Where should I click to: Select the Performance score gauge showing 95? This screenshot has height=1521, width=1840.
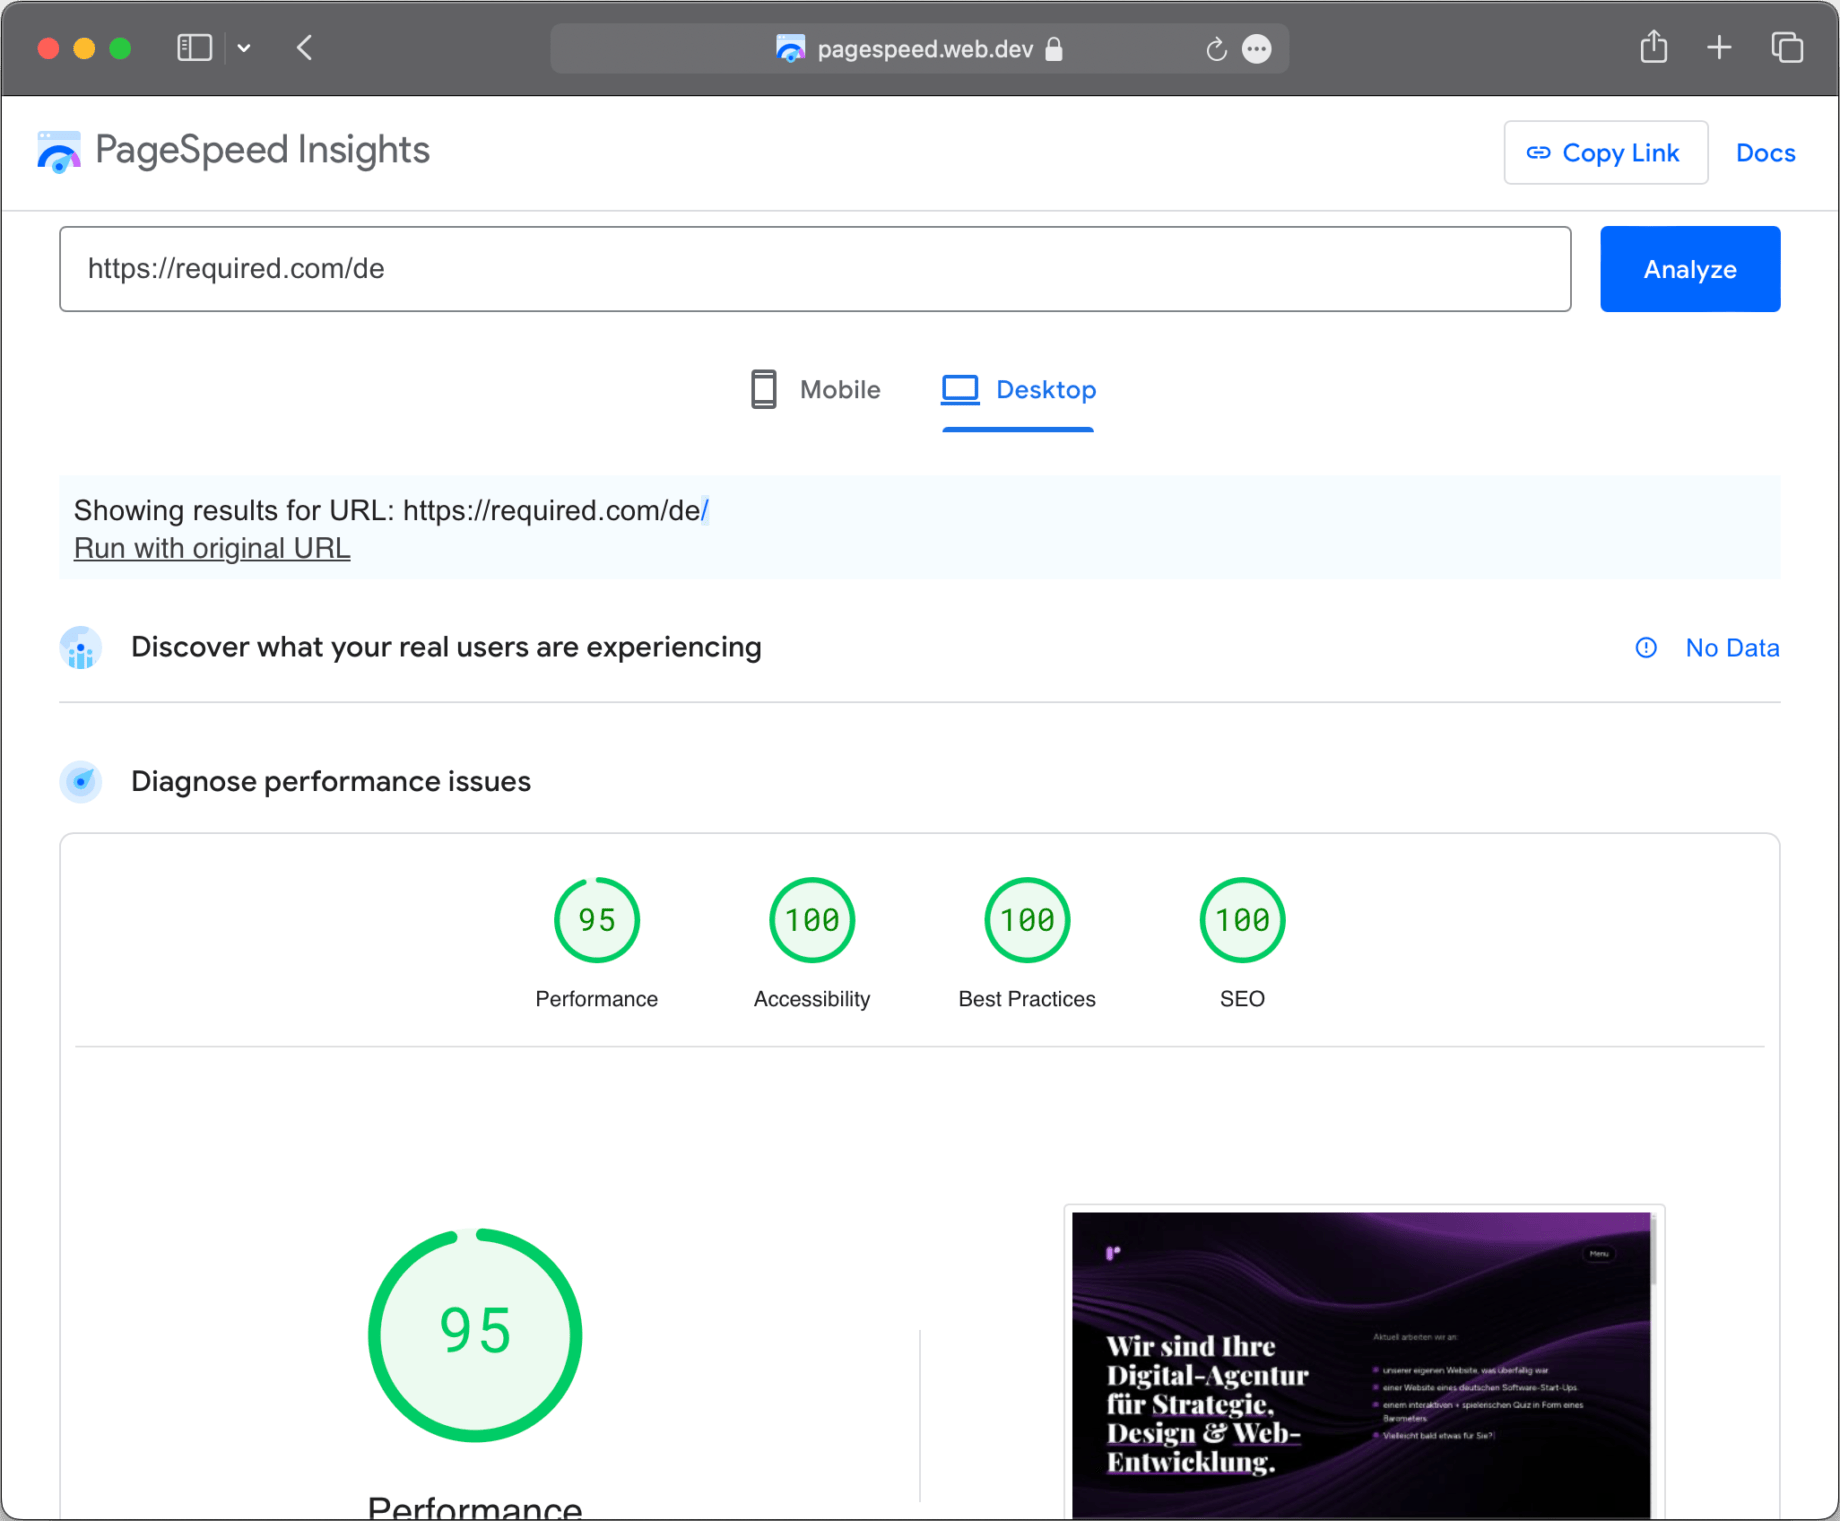click(596, 919)
